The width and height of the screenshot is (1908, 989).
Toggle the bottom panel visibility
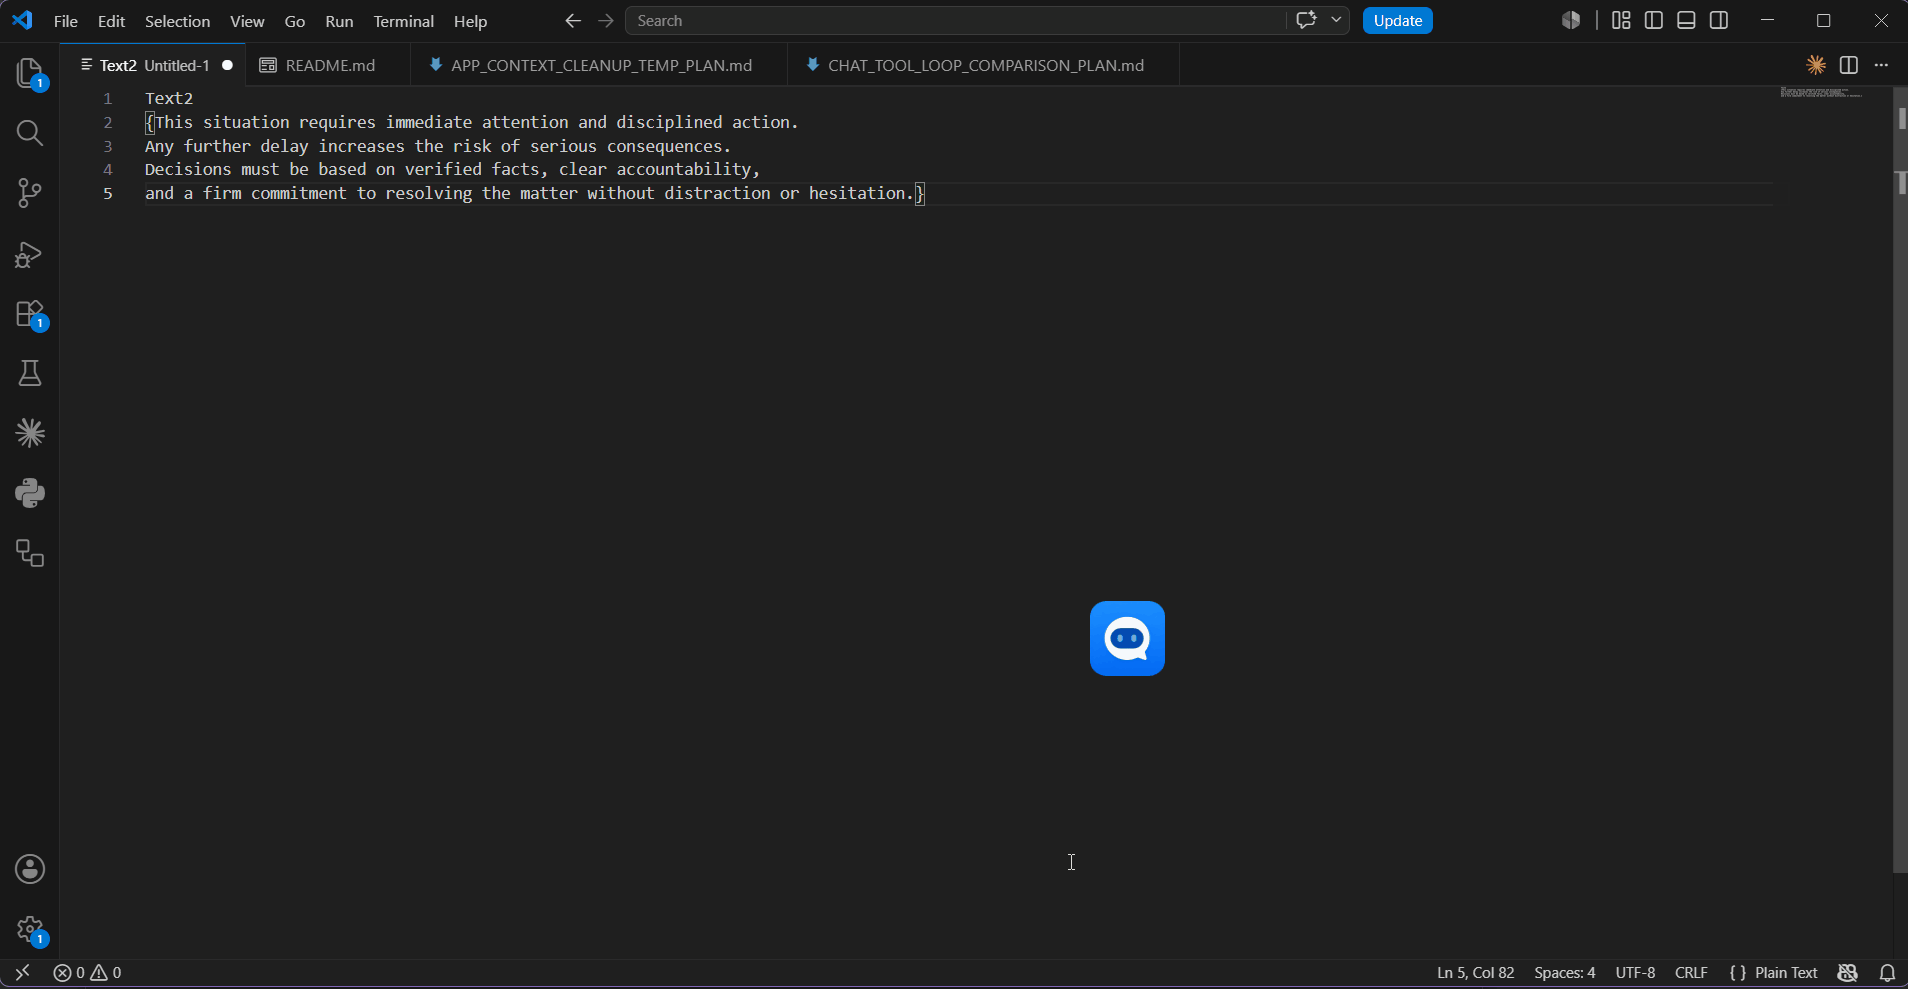coord(1686,20)
